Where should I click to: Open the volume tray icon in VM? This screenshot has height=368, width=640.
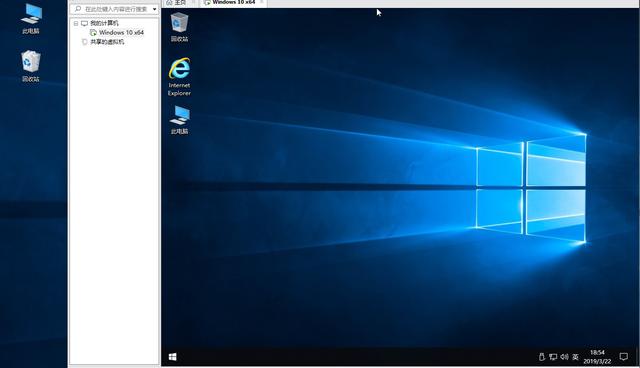[564, 357]
